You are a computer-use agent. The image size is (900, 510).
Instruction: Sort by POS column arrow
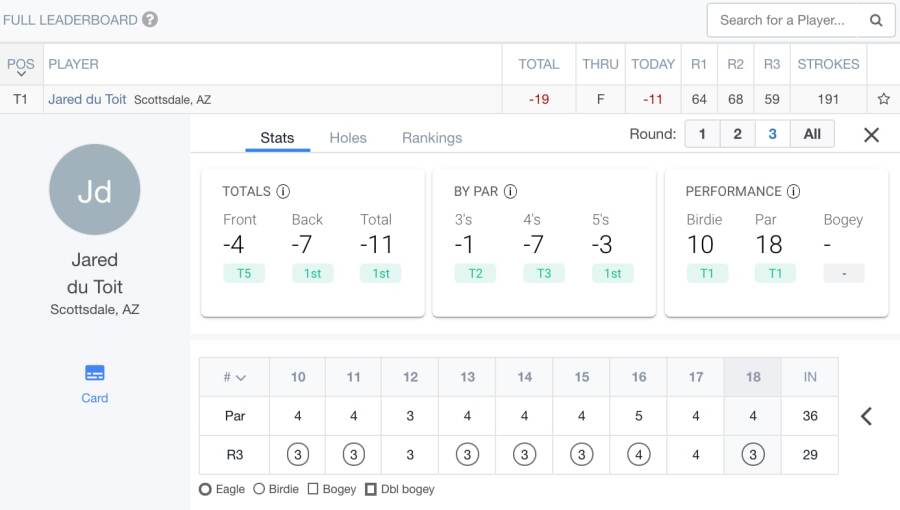pos(20,76)
